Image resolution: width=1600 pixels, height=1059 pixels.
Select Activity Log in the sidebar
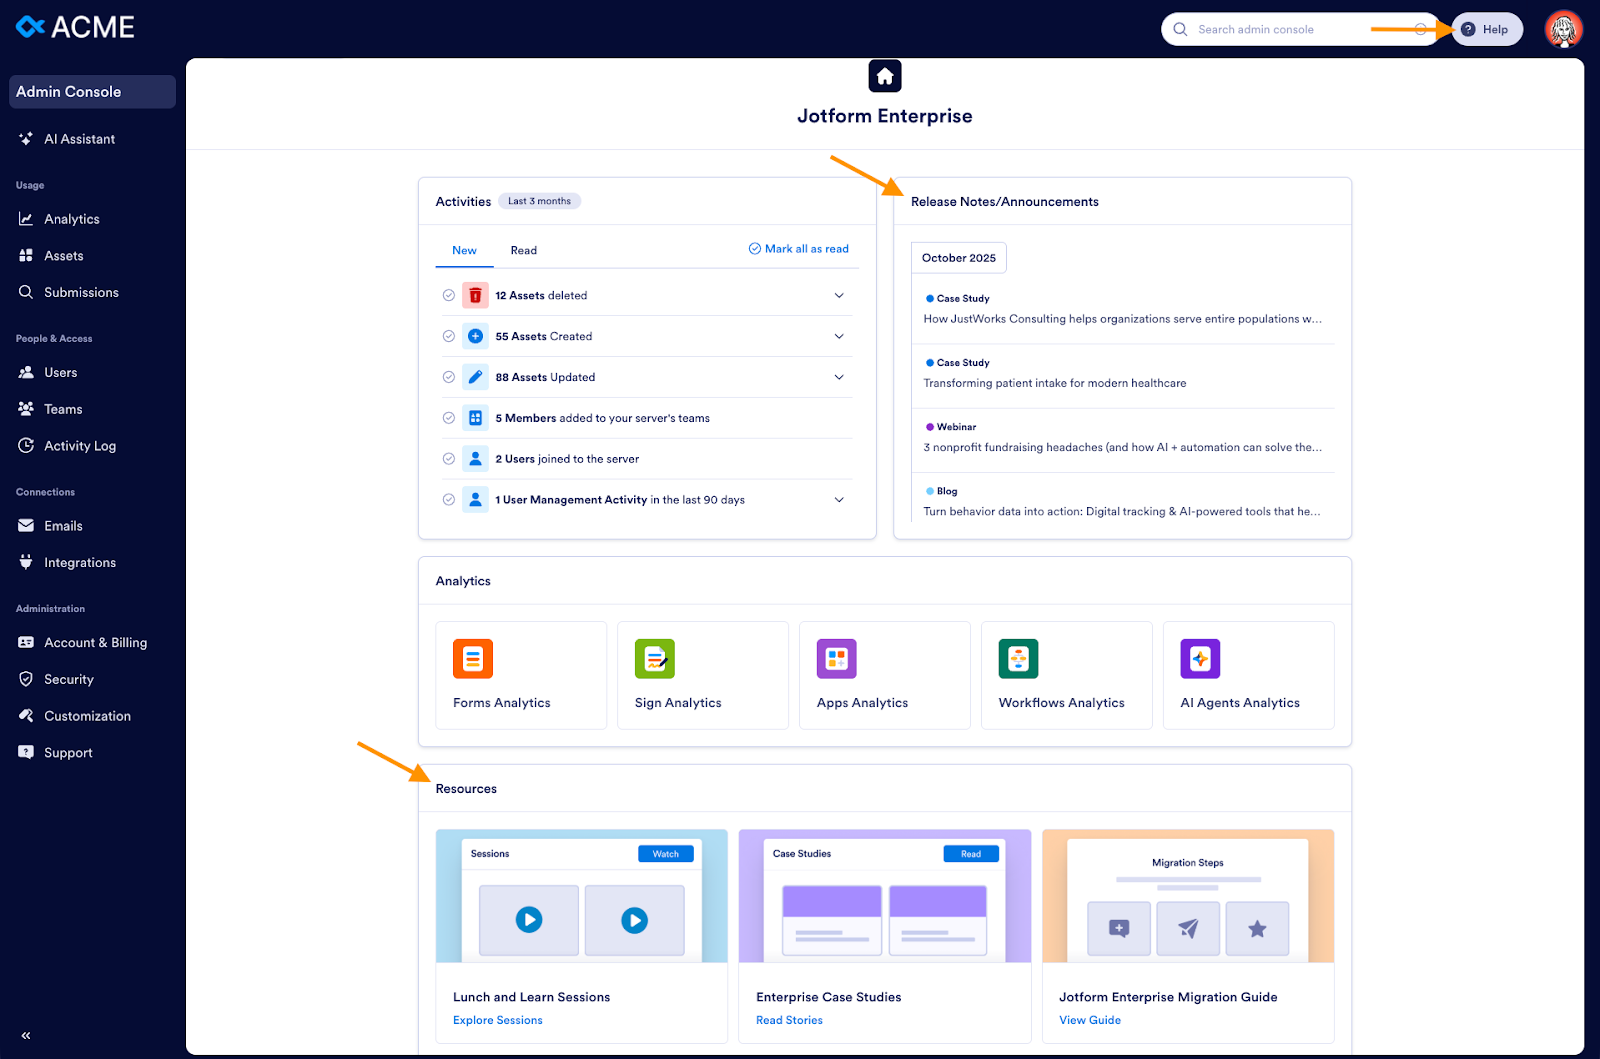tap(80, 446)
